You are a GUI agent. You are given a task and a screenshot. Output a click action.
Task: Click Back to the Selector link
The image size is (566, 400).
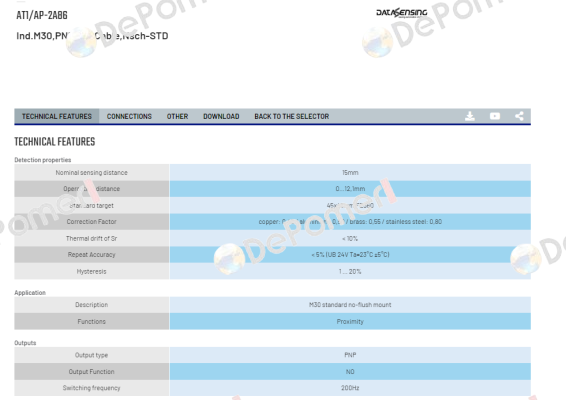292,116
